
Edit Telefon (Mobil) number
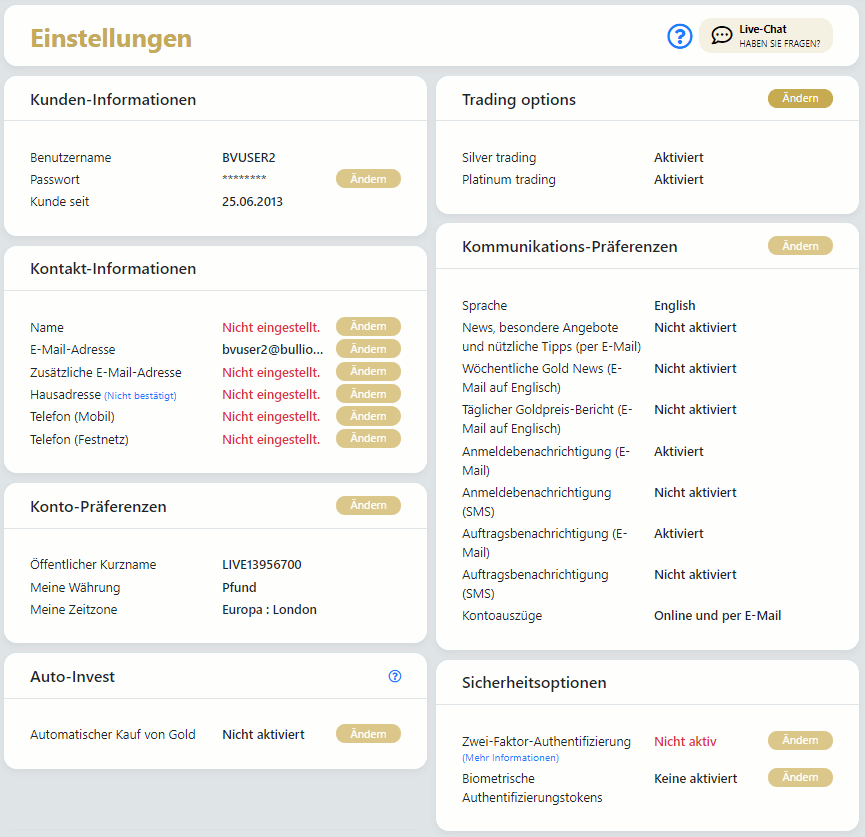[x=368, y=416]
